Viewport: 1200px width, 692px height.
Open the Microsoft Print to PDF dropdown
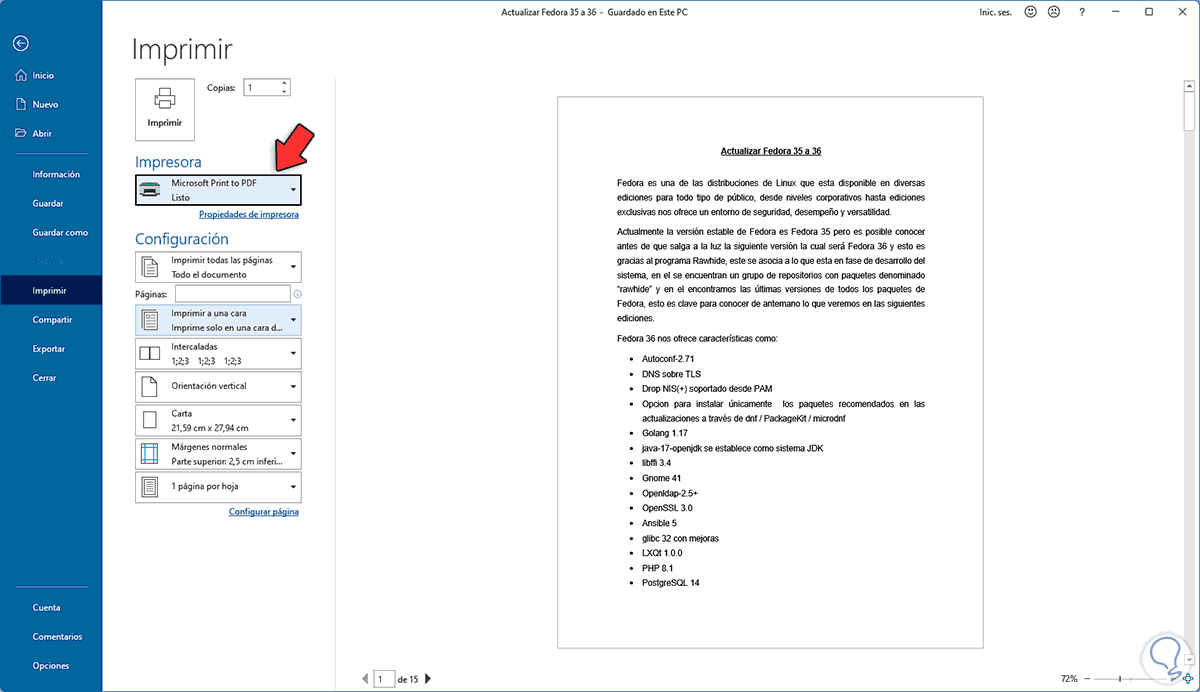click(218, 190)
